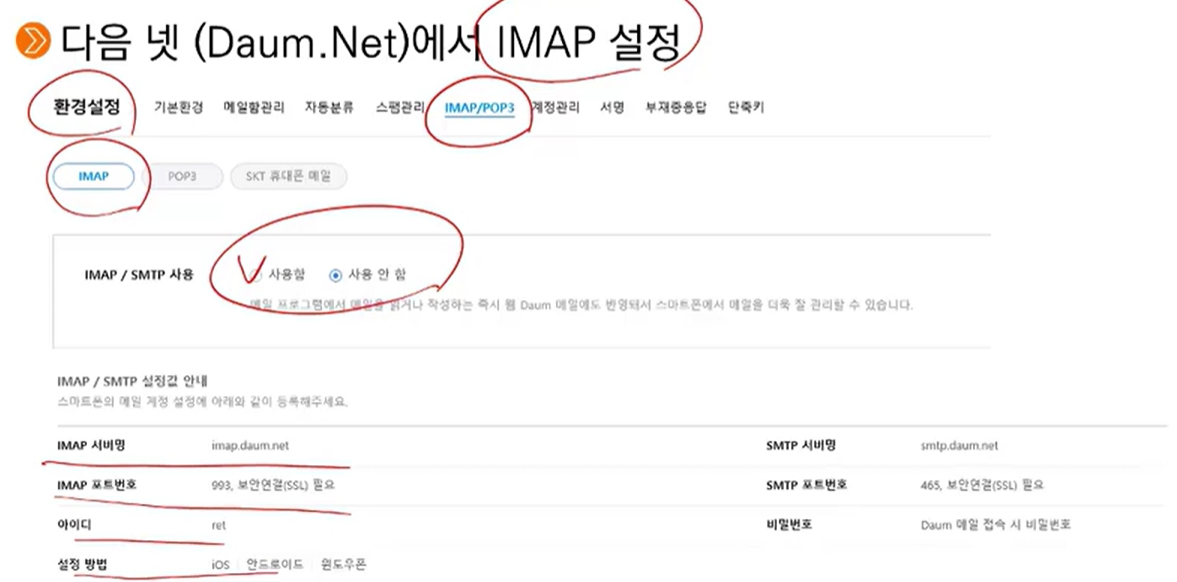
Task: Click the IMAP 포트번호 label
Action: click(97, 485)
